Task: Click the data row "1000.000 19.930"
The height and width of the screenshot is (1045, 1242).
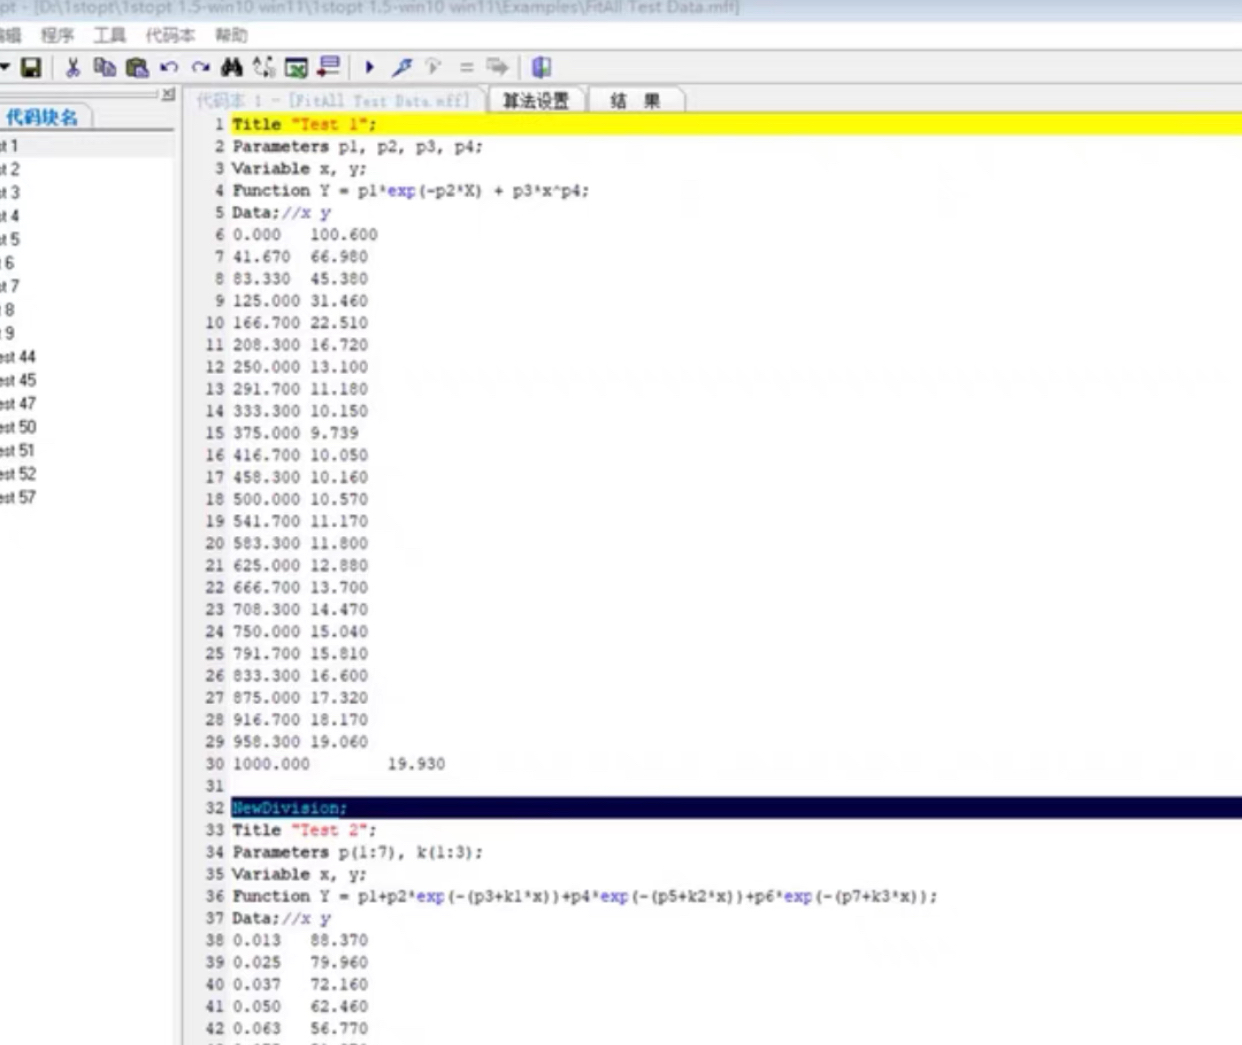Action: pyautogui.click(x=339, y=763)
